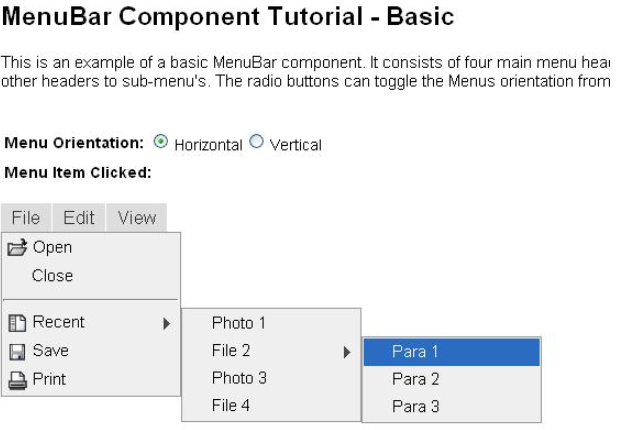Click the Print printer icon
The height and width of the screenshot is (430, 617).
[x=17, y=379]
